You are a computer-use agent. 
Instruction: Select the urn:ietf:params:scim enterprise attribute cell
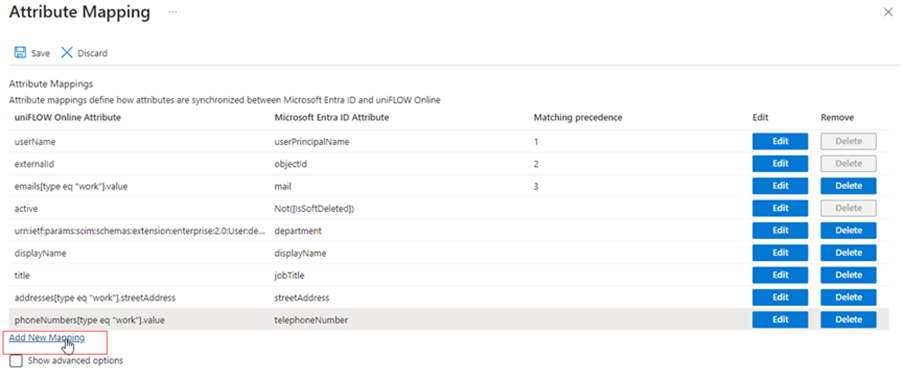pos(140,231)
